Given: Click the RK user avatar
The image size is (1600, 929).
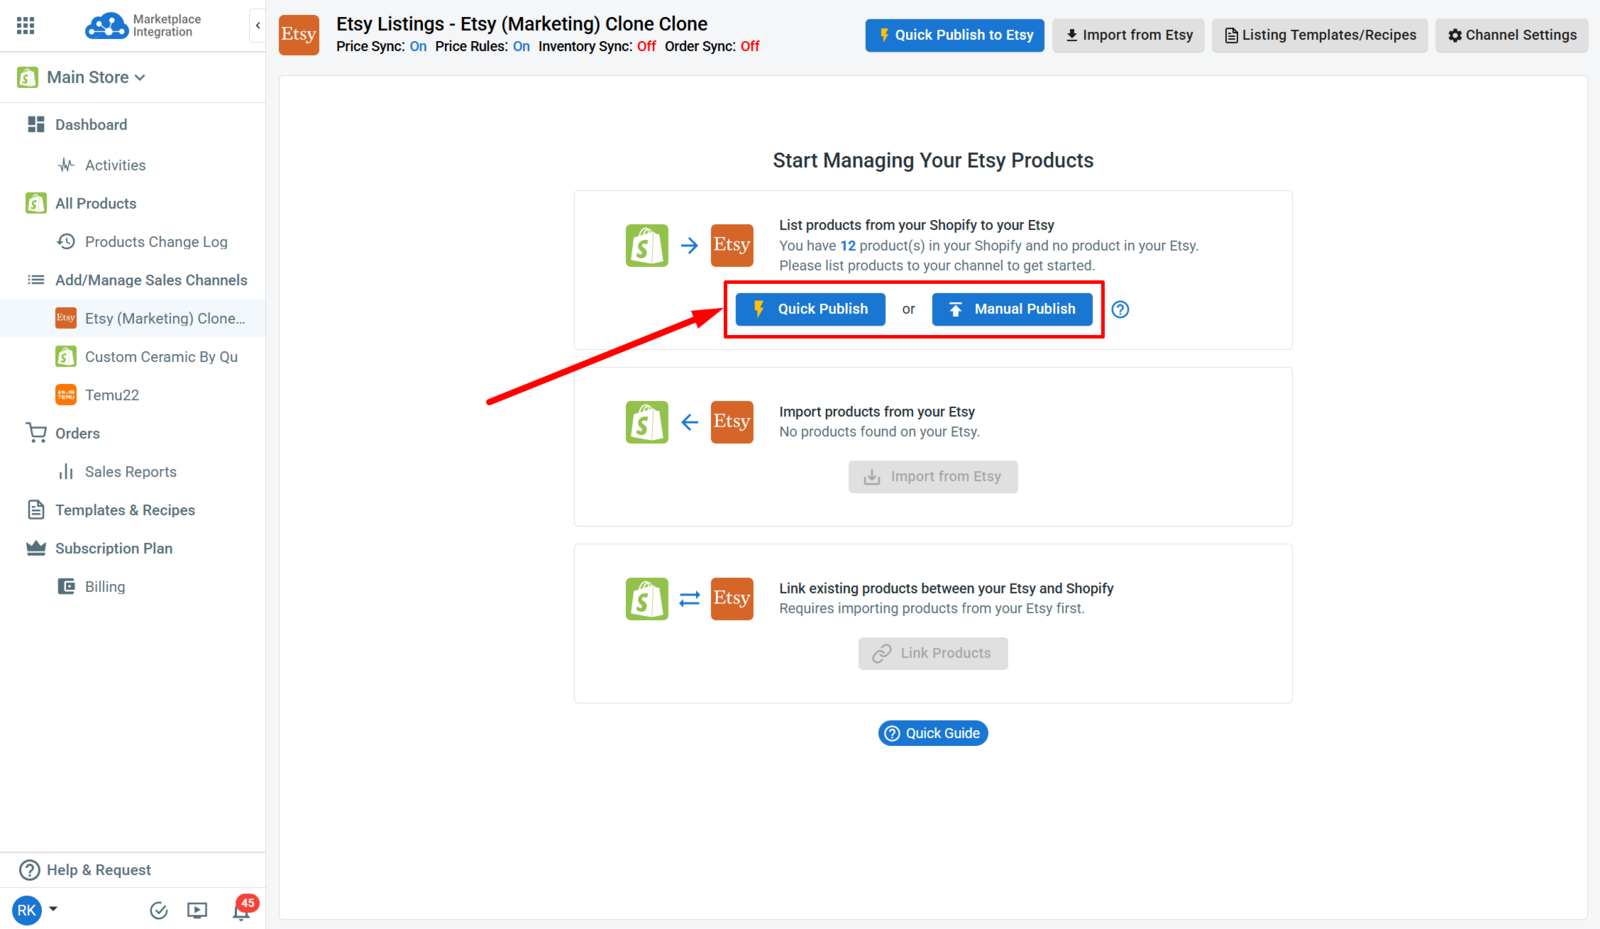Looking at the screenshot, I should pos(27,910).
